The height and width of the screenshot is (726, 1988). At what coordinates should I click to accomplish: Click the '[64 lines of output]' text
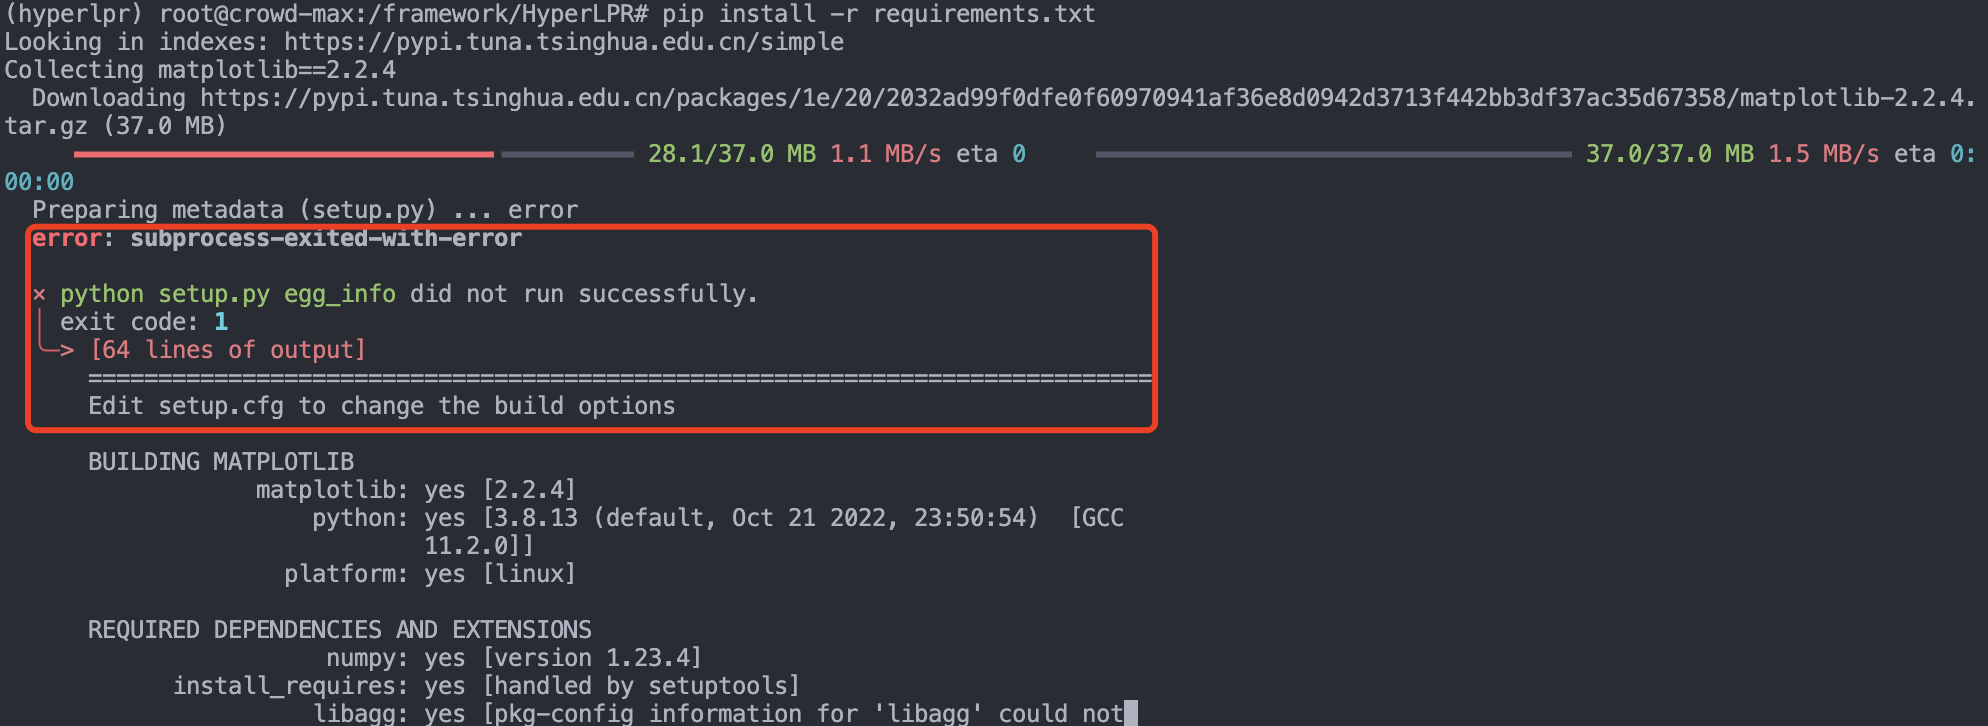[228, 350]
